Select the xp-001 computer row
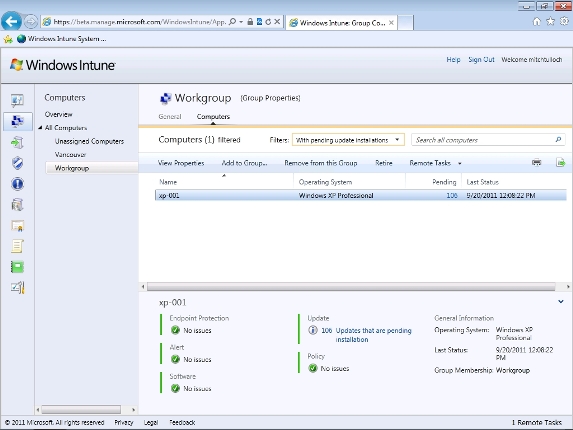Viewport: 573px width, 430px height. [x=361, y=195]
